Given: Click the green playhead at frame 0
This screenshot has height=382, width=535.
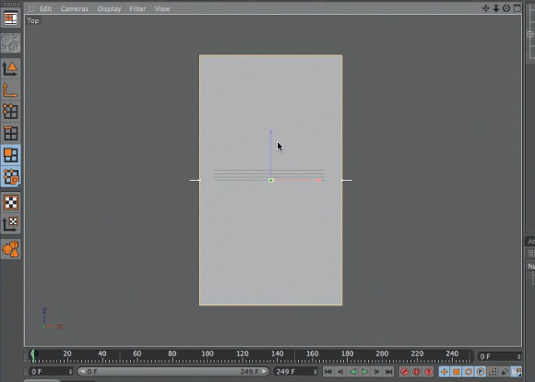Looking at the screenshot, I should [33, 355].
